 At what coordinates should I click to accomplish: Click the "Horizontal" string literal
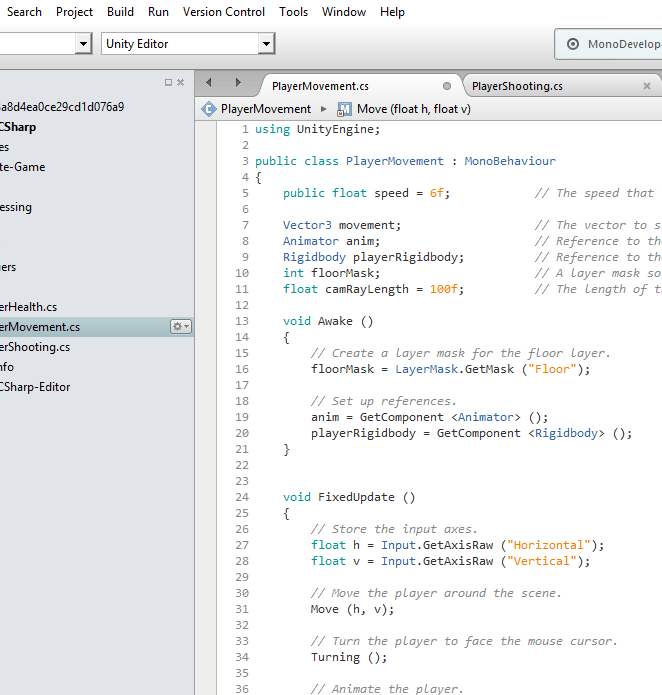click(549, 545)
